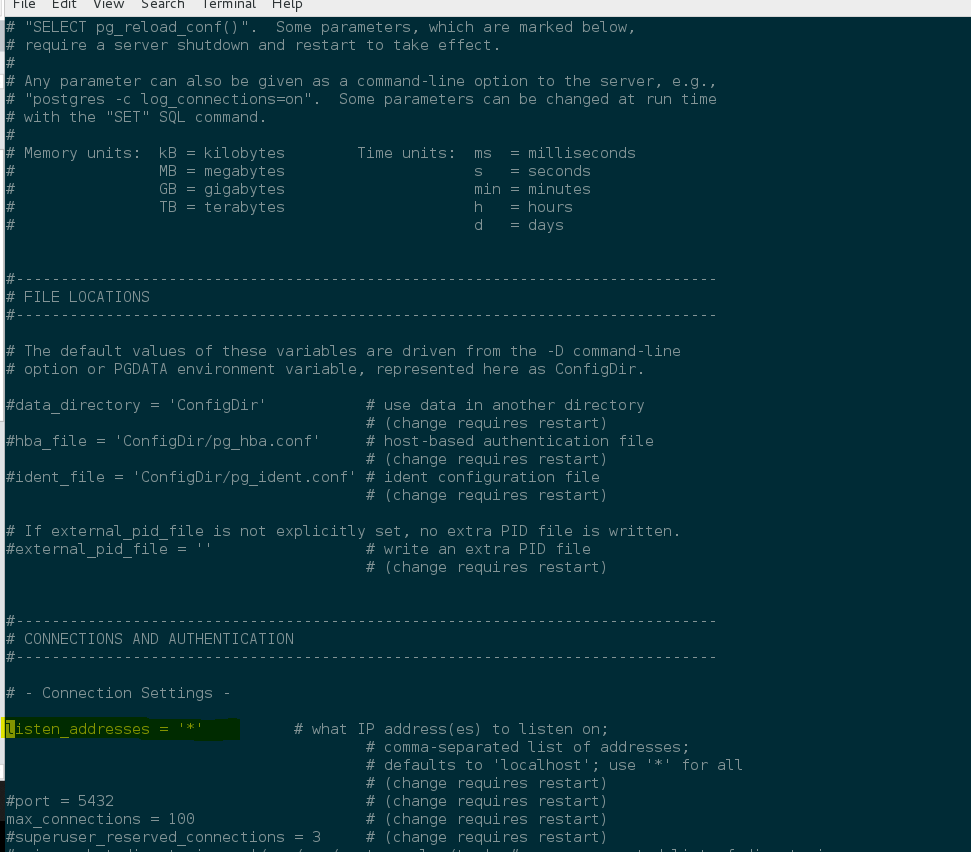
Task: Click 'postgres -c log_connections=on' comment
Action: 172,99
